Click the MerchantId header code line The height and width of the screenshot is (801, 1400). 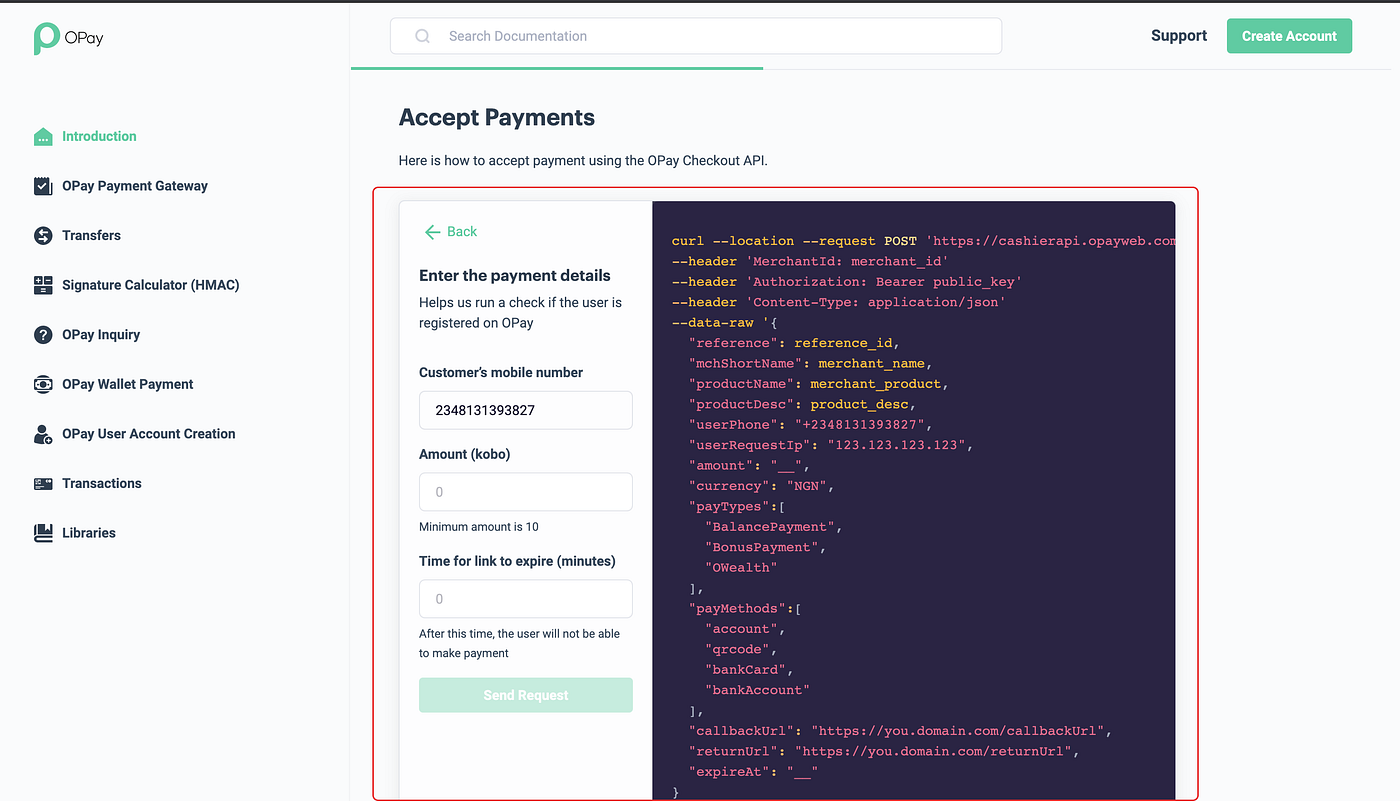[x=810, y=261]
